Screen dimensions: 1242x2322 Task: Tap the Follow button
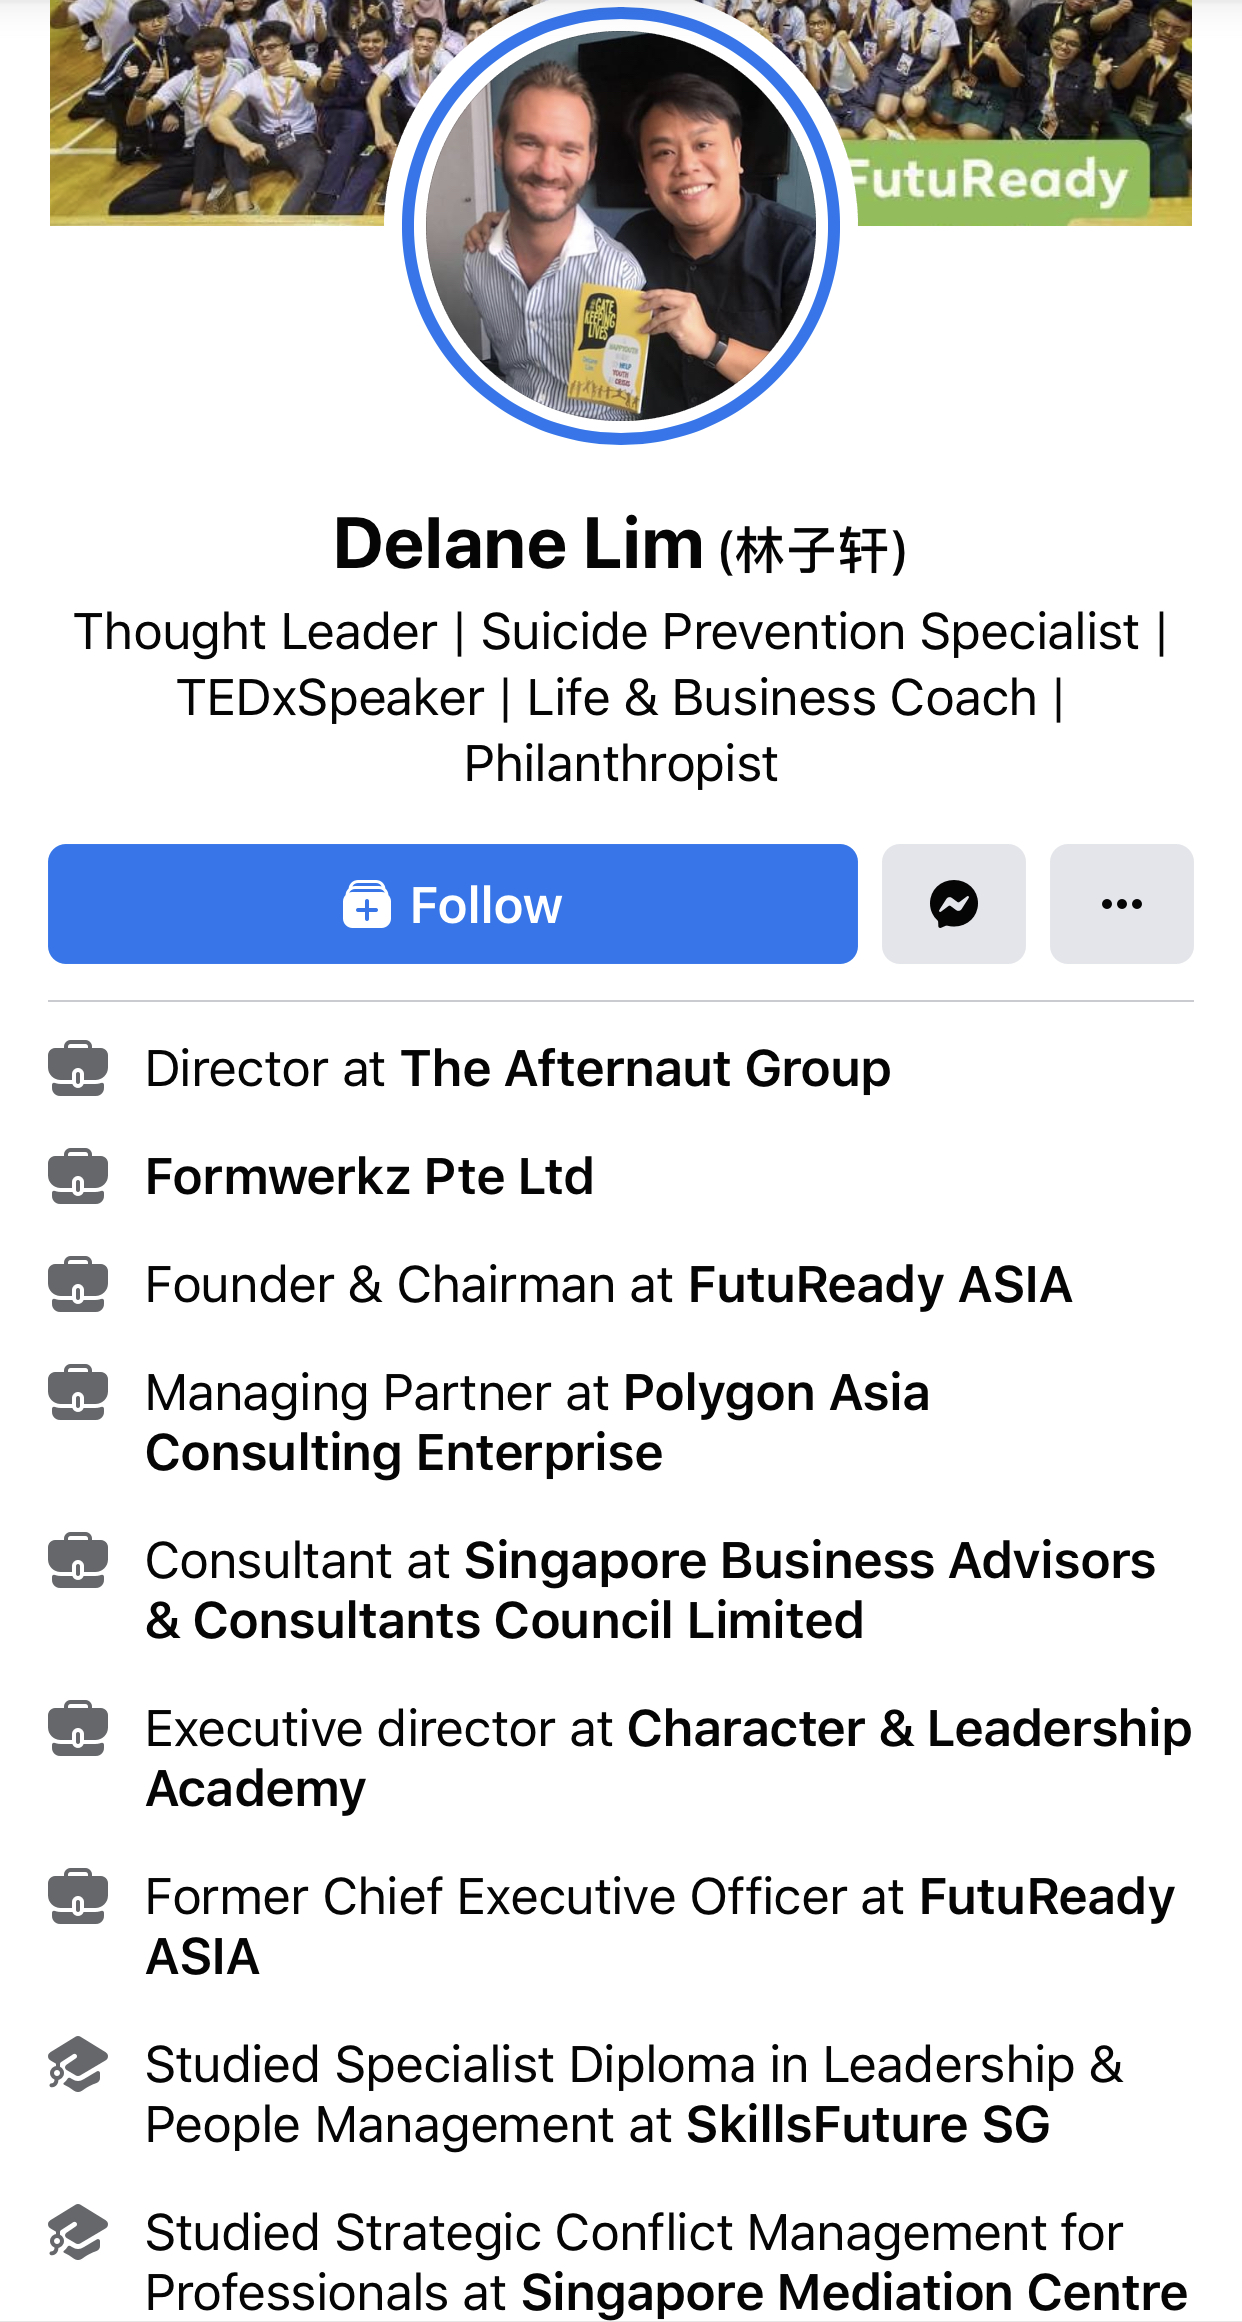click(x=452, y=904)
